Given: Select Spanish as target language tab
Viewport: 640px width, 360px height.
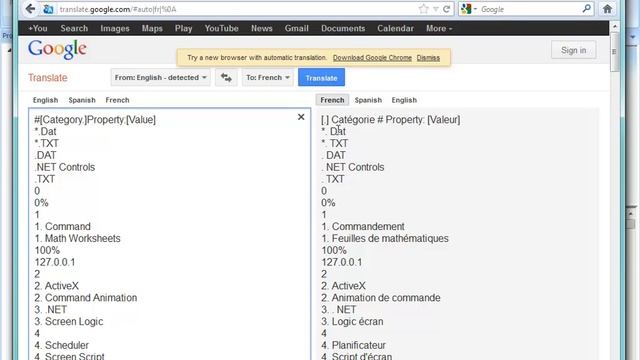Looking at the screenshot, I should coord(368,100).
